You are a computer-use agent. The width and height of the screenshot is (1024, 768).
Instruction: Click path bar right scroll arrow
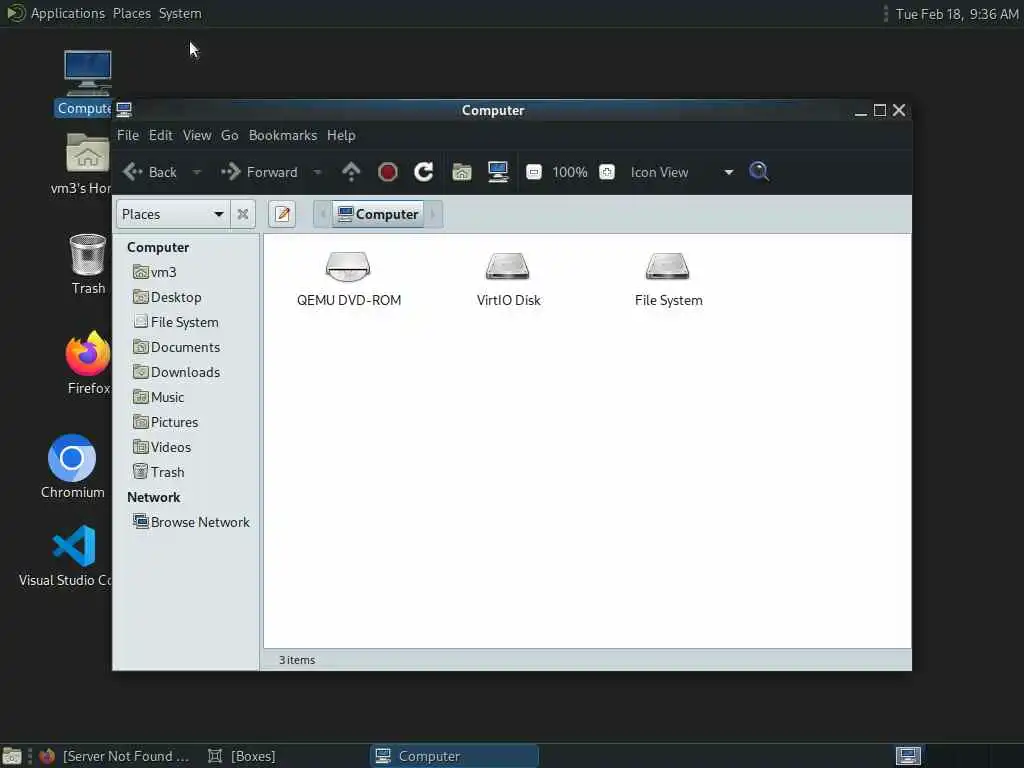[x=434, y=214]
